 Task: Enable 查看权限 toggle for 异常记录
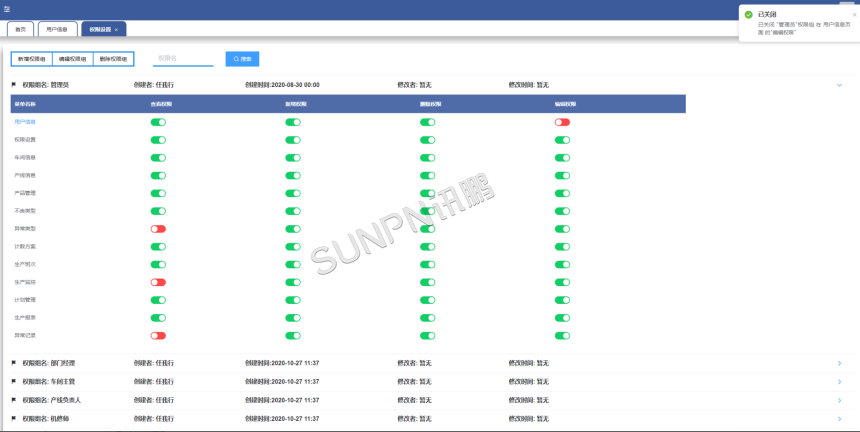[158, 336]
